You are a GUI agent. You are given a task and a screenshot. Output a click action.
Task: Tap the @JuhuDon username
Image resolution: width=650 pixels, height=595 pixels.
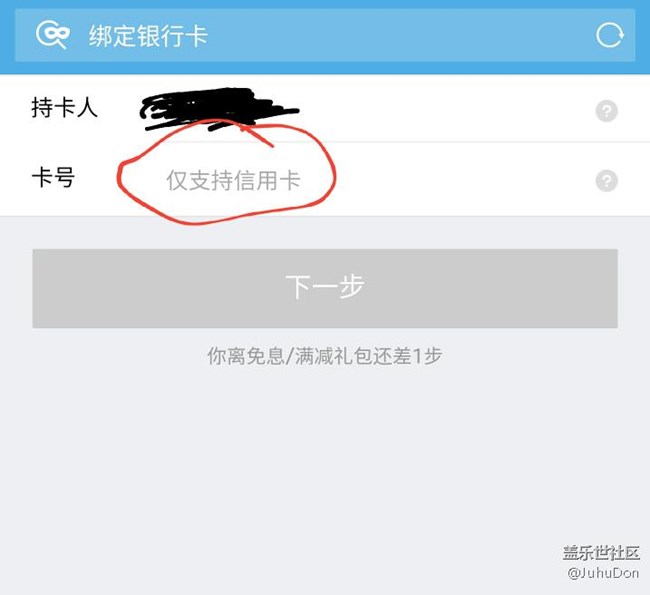[603, 573]
